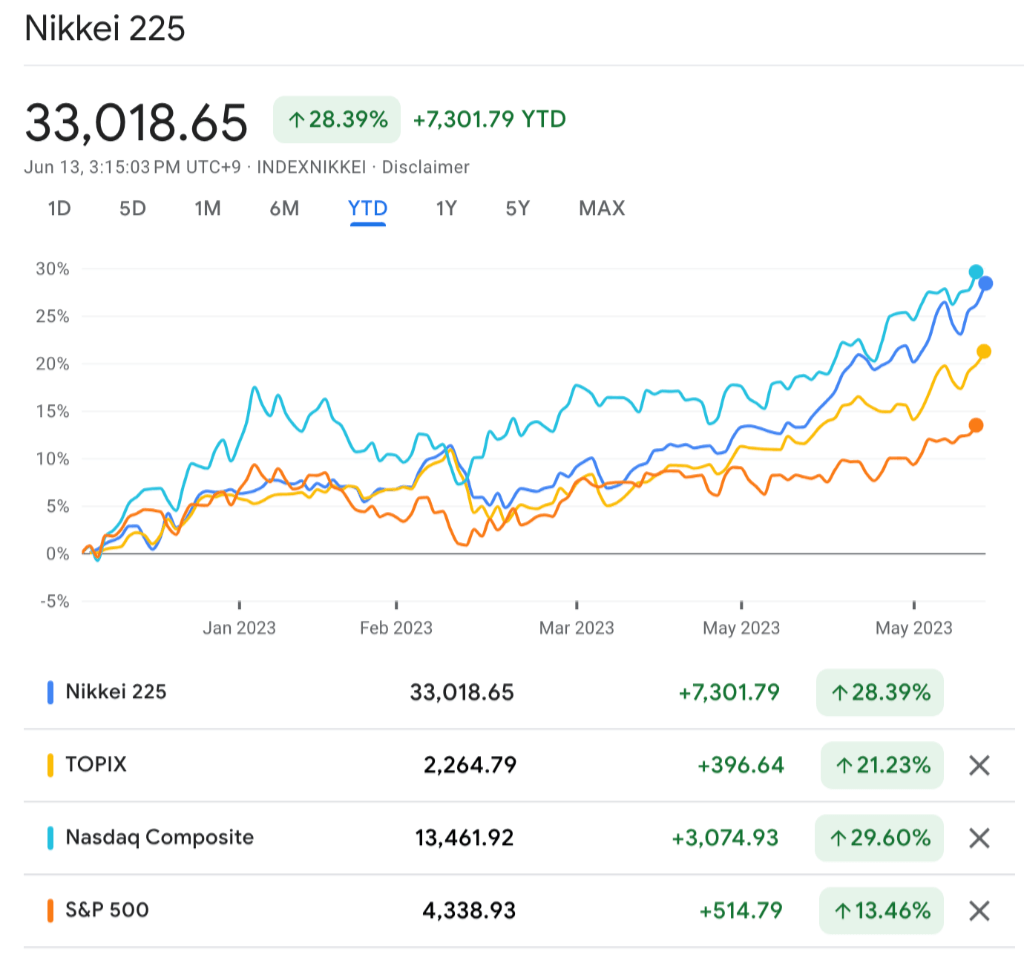Click the Nasdaq value 13,461.92
1024x963 pixels.
[x=464, y=838]
